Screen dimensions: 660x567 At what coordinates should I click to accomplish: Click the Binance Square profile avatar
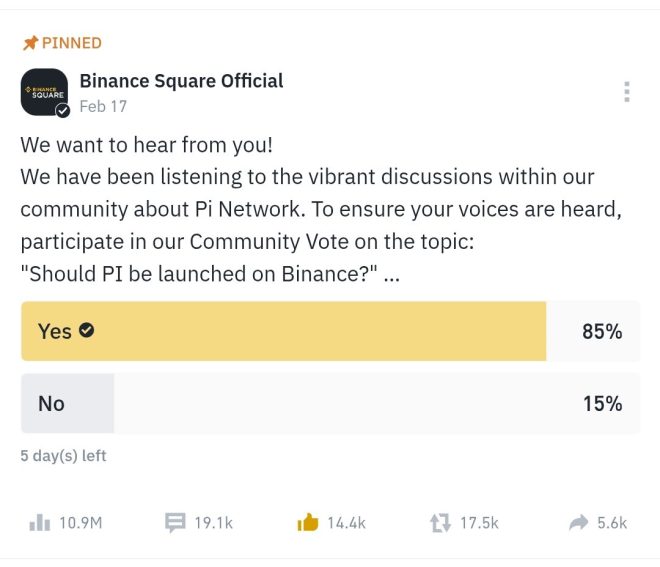(x=44, y=92)
